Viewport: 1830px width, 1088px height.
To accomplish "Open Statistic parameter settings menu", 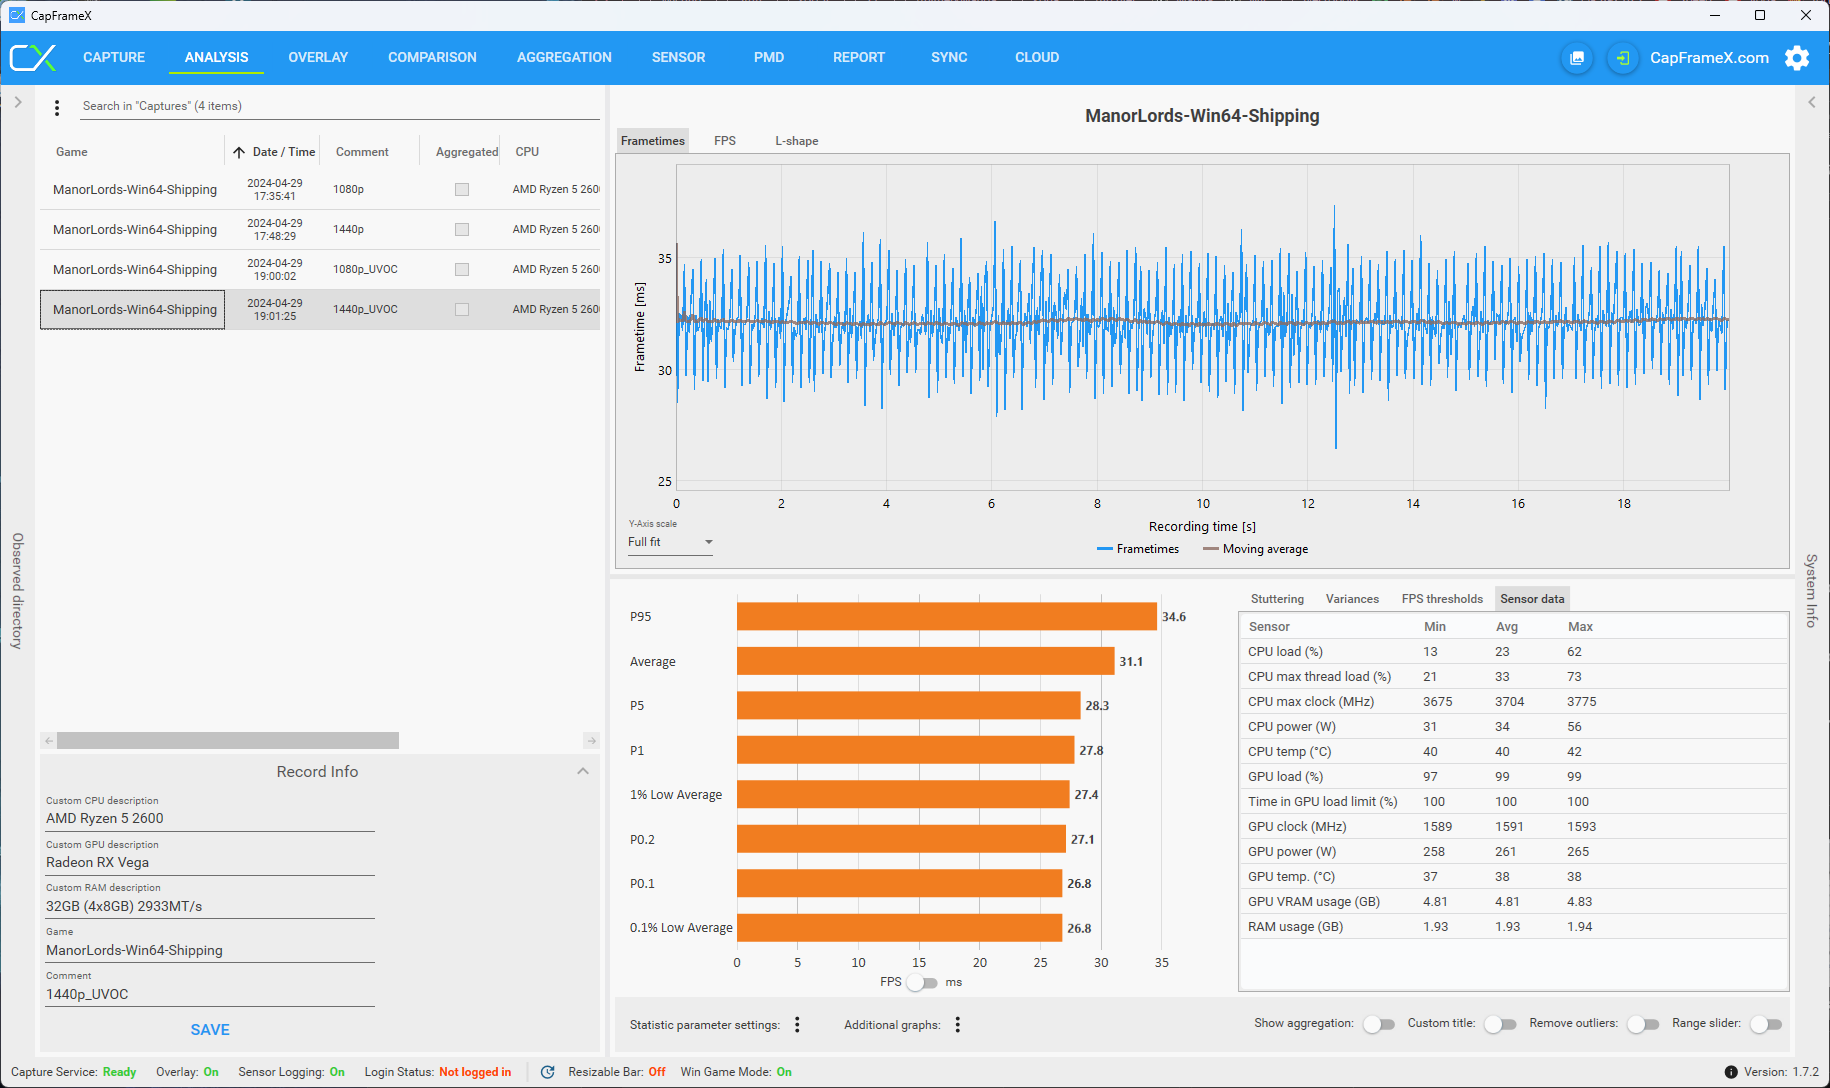I will (797, 1024).
